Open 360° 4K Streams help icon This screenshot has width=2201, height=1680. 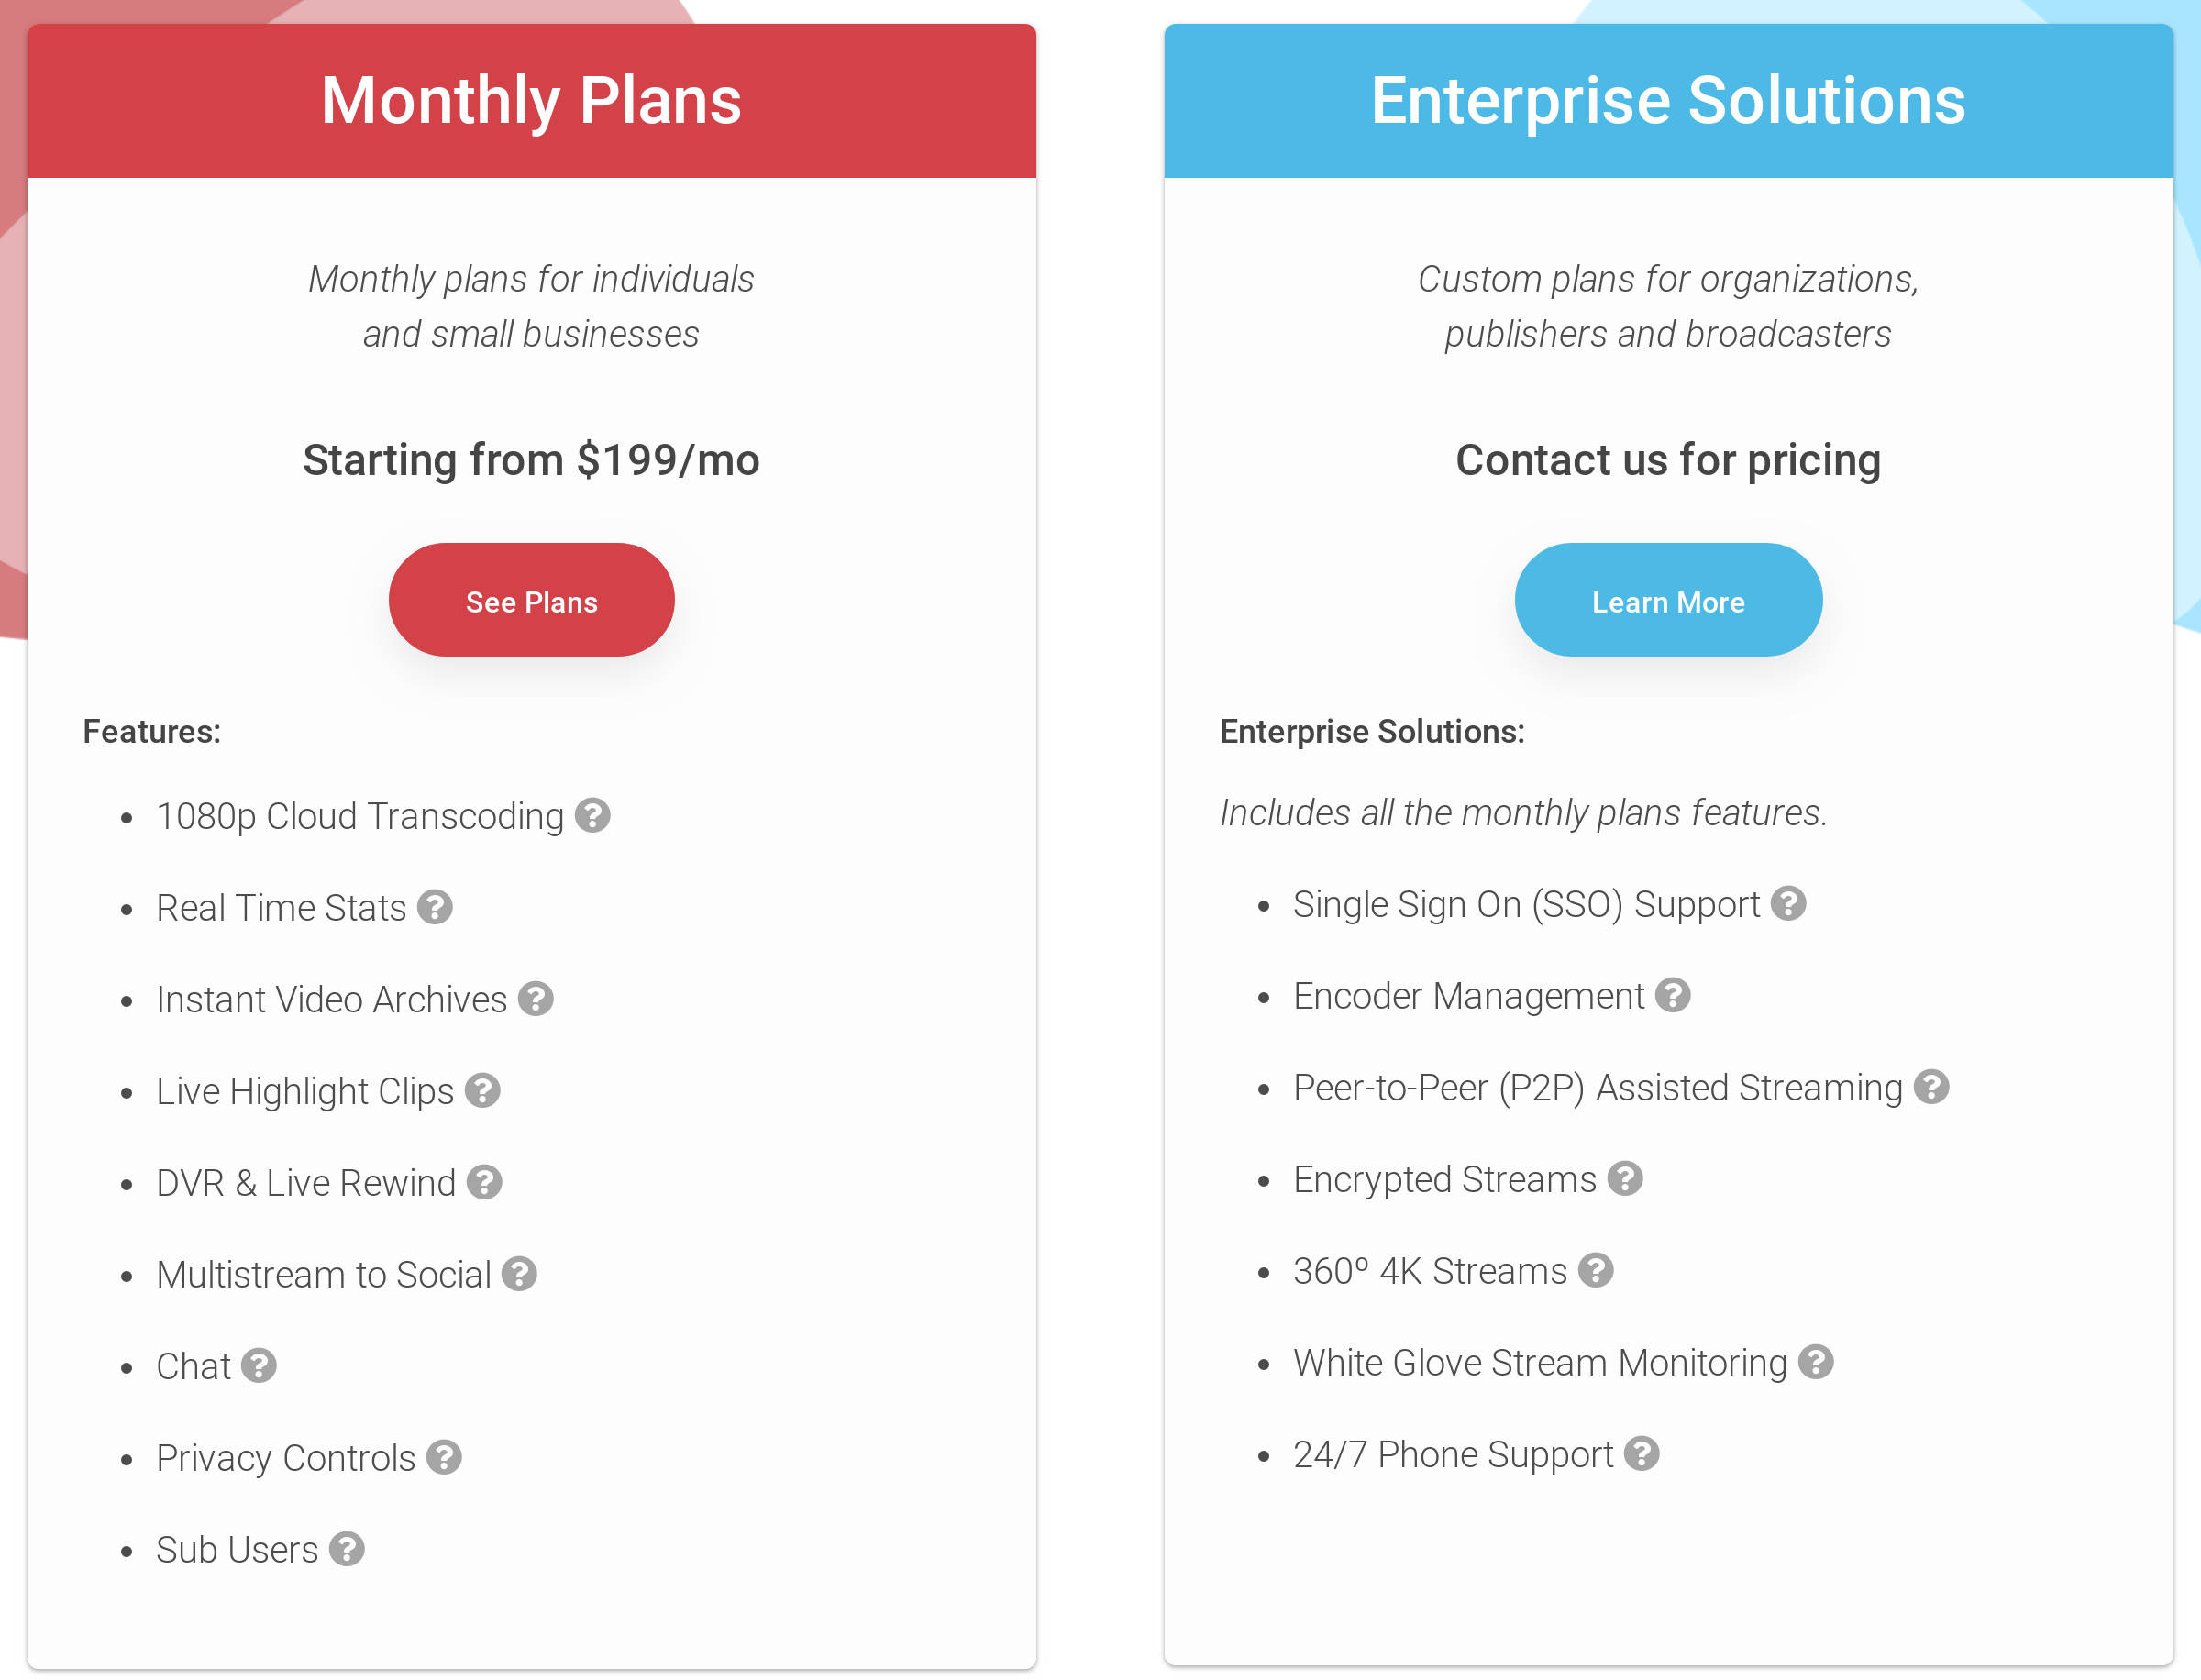1596,1271
